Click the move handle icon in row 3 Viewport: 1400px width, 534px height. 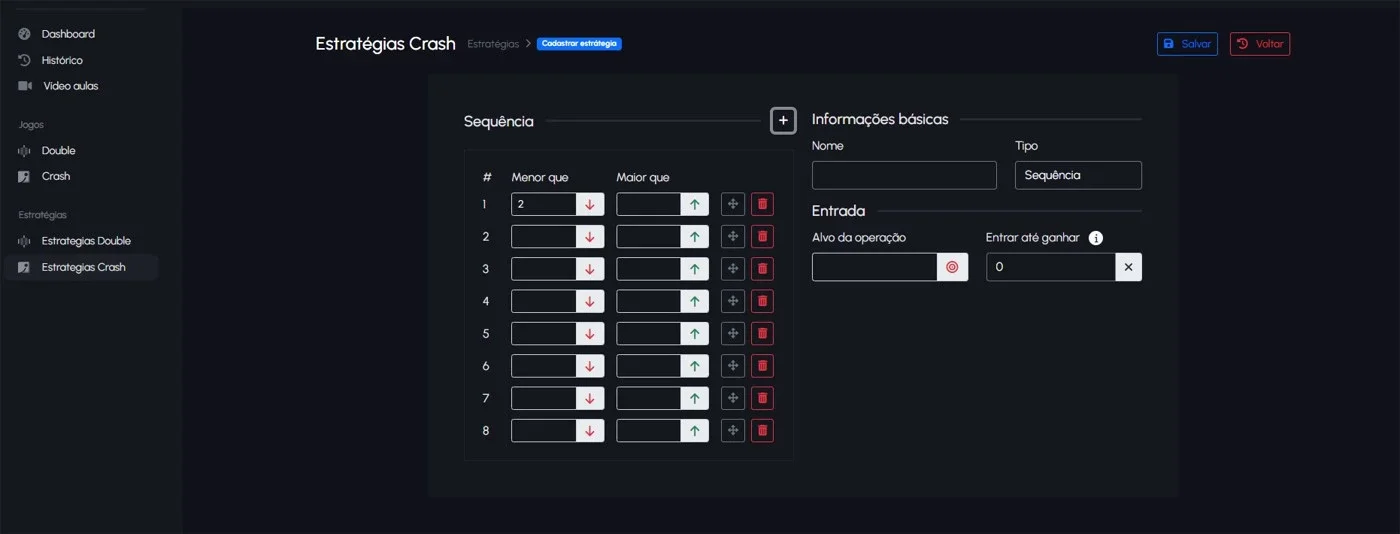pos(733,269)
